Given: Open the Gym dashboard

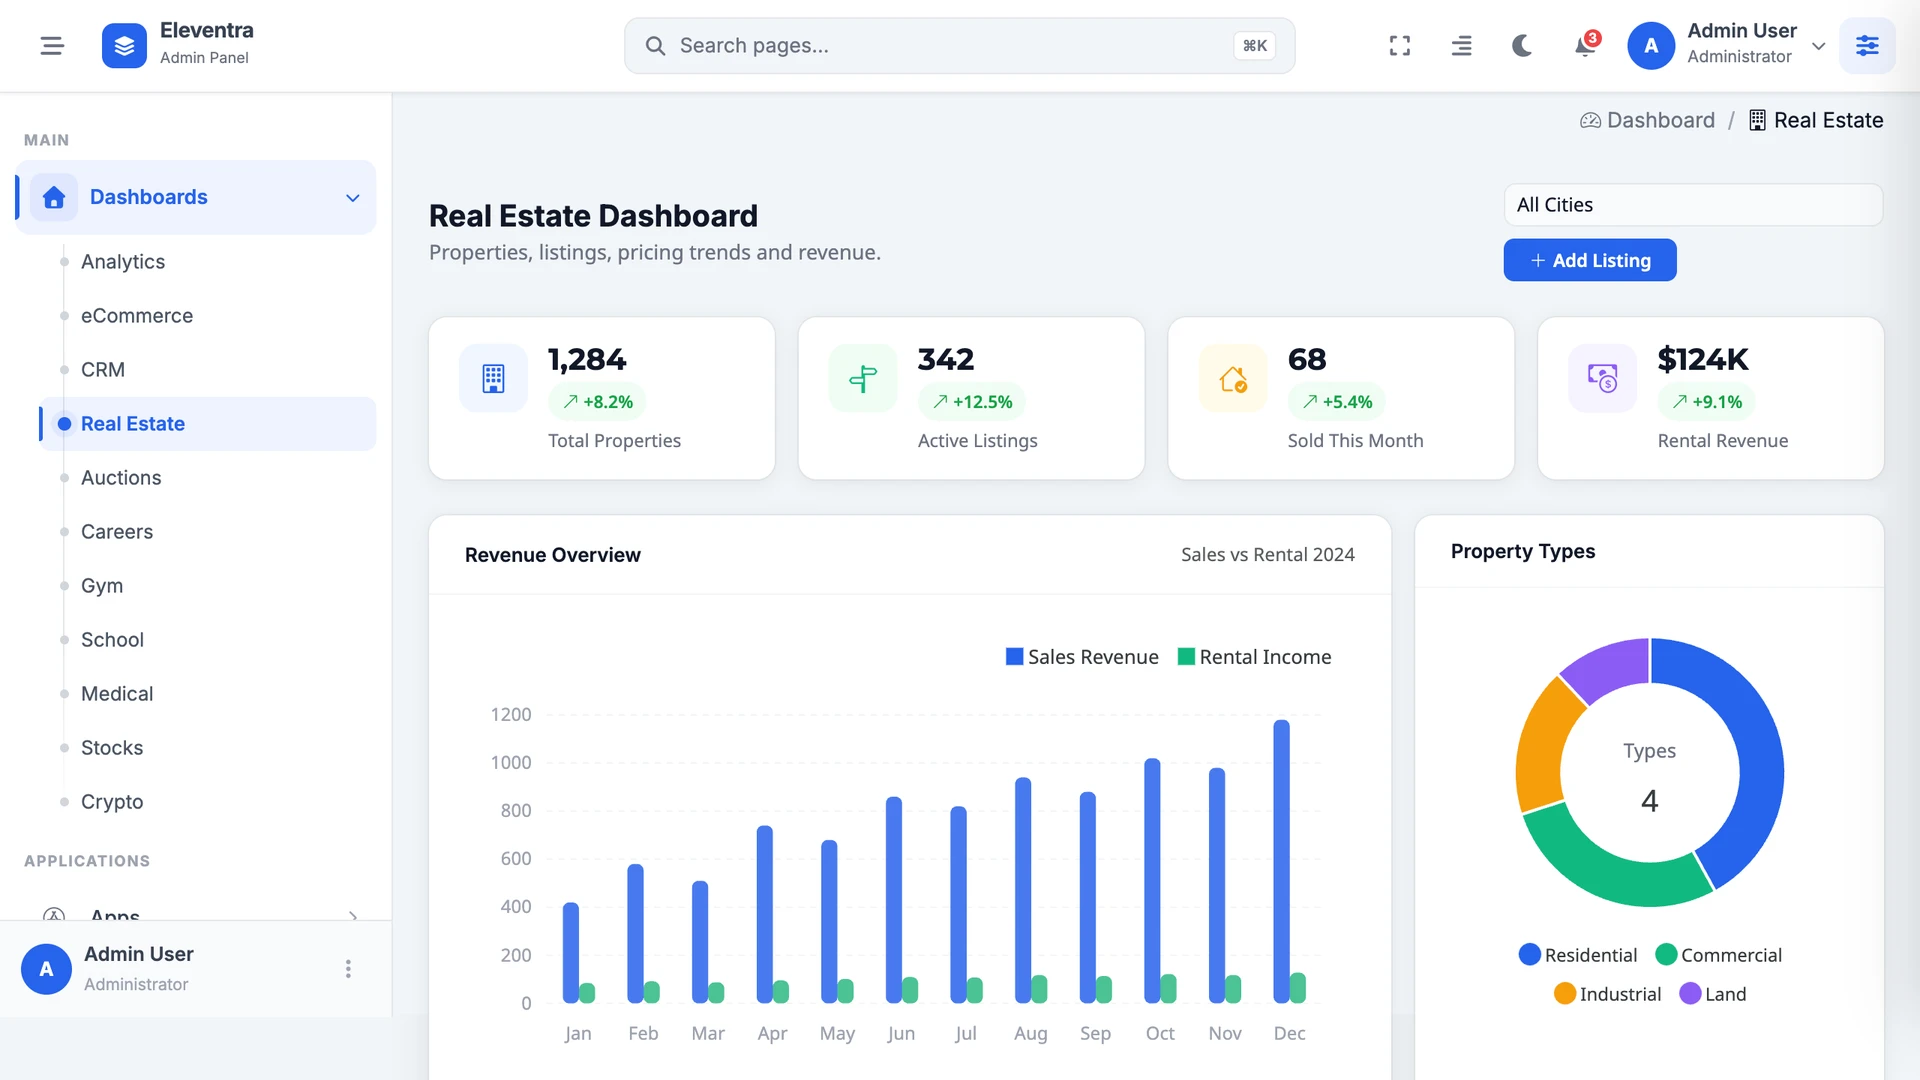Looking at the screenshot, I should click(102, 586).
